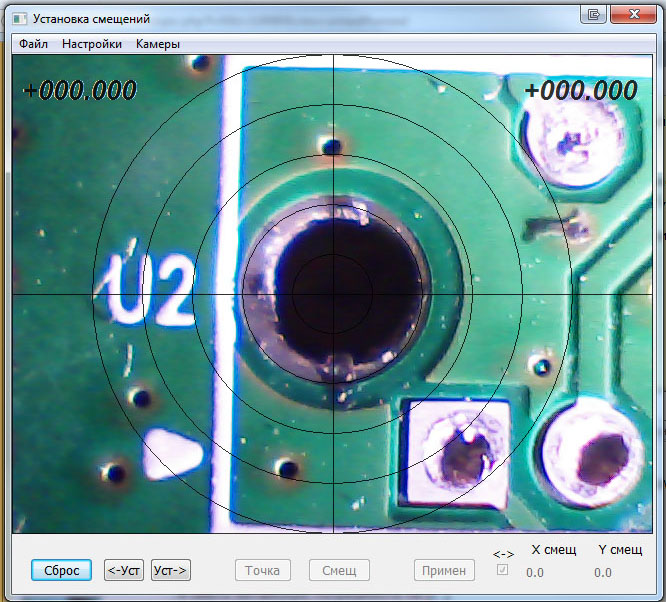Screen dimensions: 666x602
Task: Open the Камеры menu
Action: click(x=158, y=44)
